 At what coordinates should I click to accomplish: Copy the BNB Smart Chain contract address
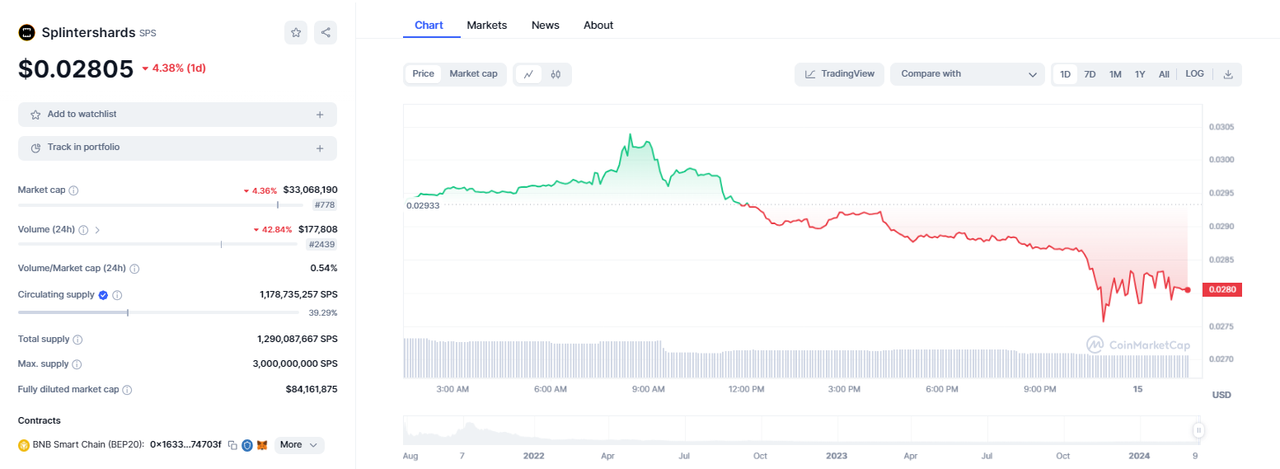click(x=232, y=445)
